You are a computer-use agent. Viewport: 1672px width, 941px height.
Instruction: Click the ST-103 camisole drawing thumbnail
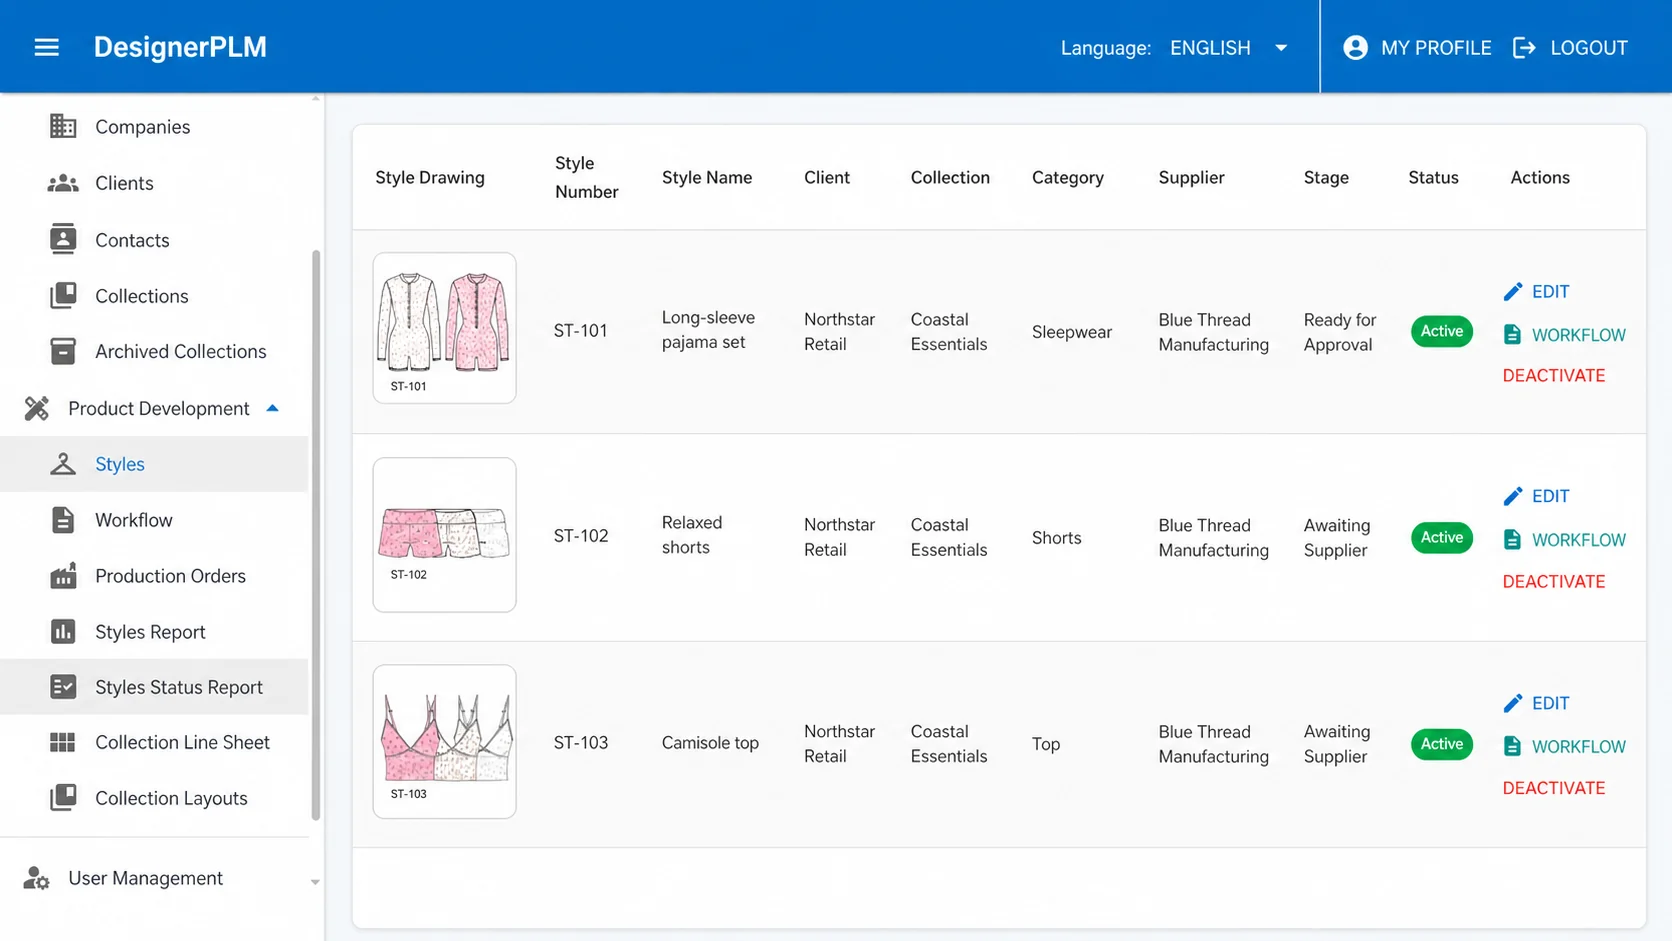pos(445,742)
